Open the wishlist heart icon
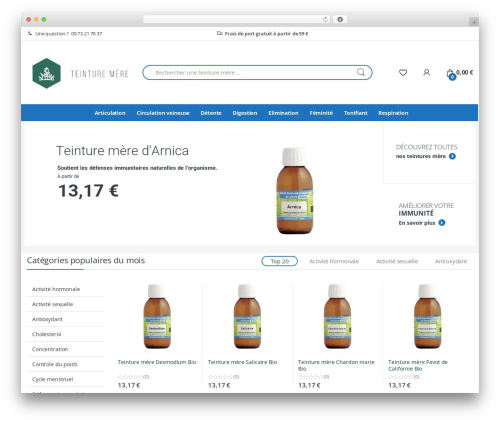This screenshot has width=500, height=423. (403, 72)
